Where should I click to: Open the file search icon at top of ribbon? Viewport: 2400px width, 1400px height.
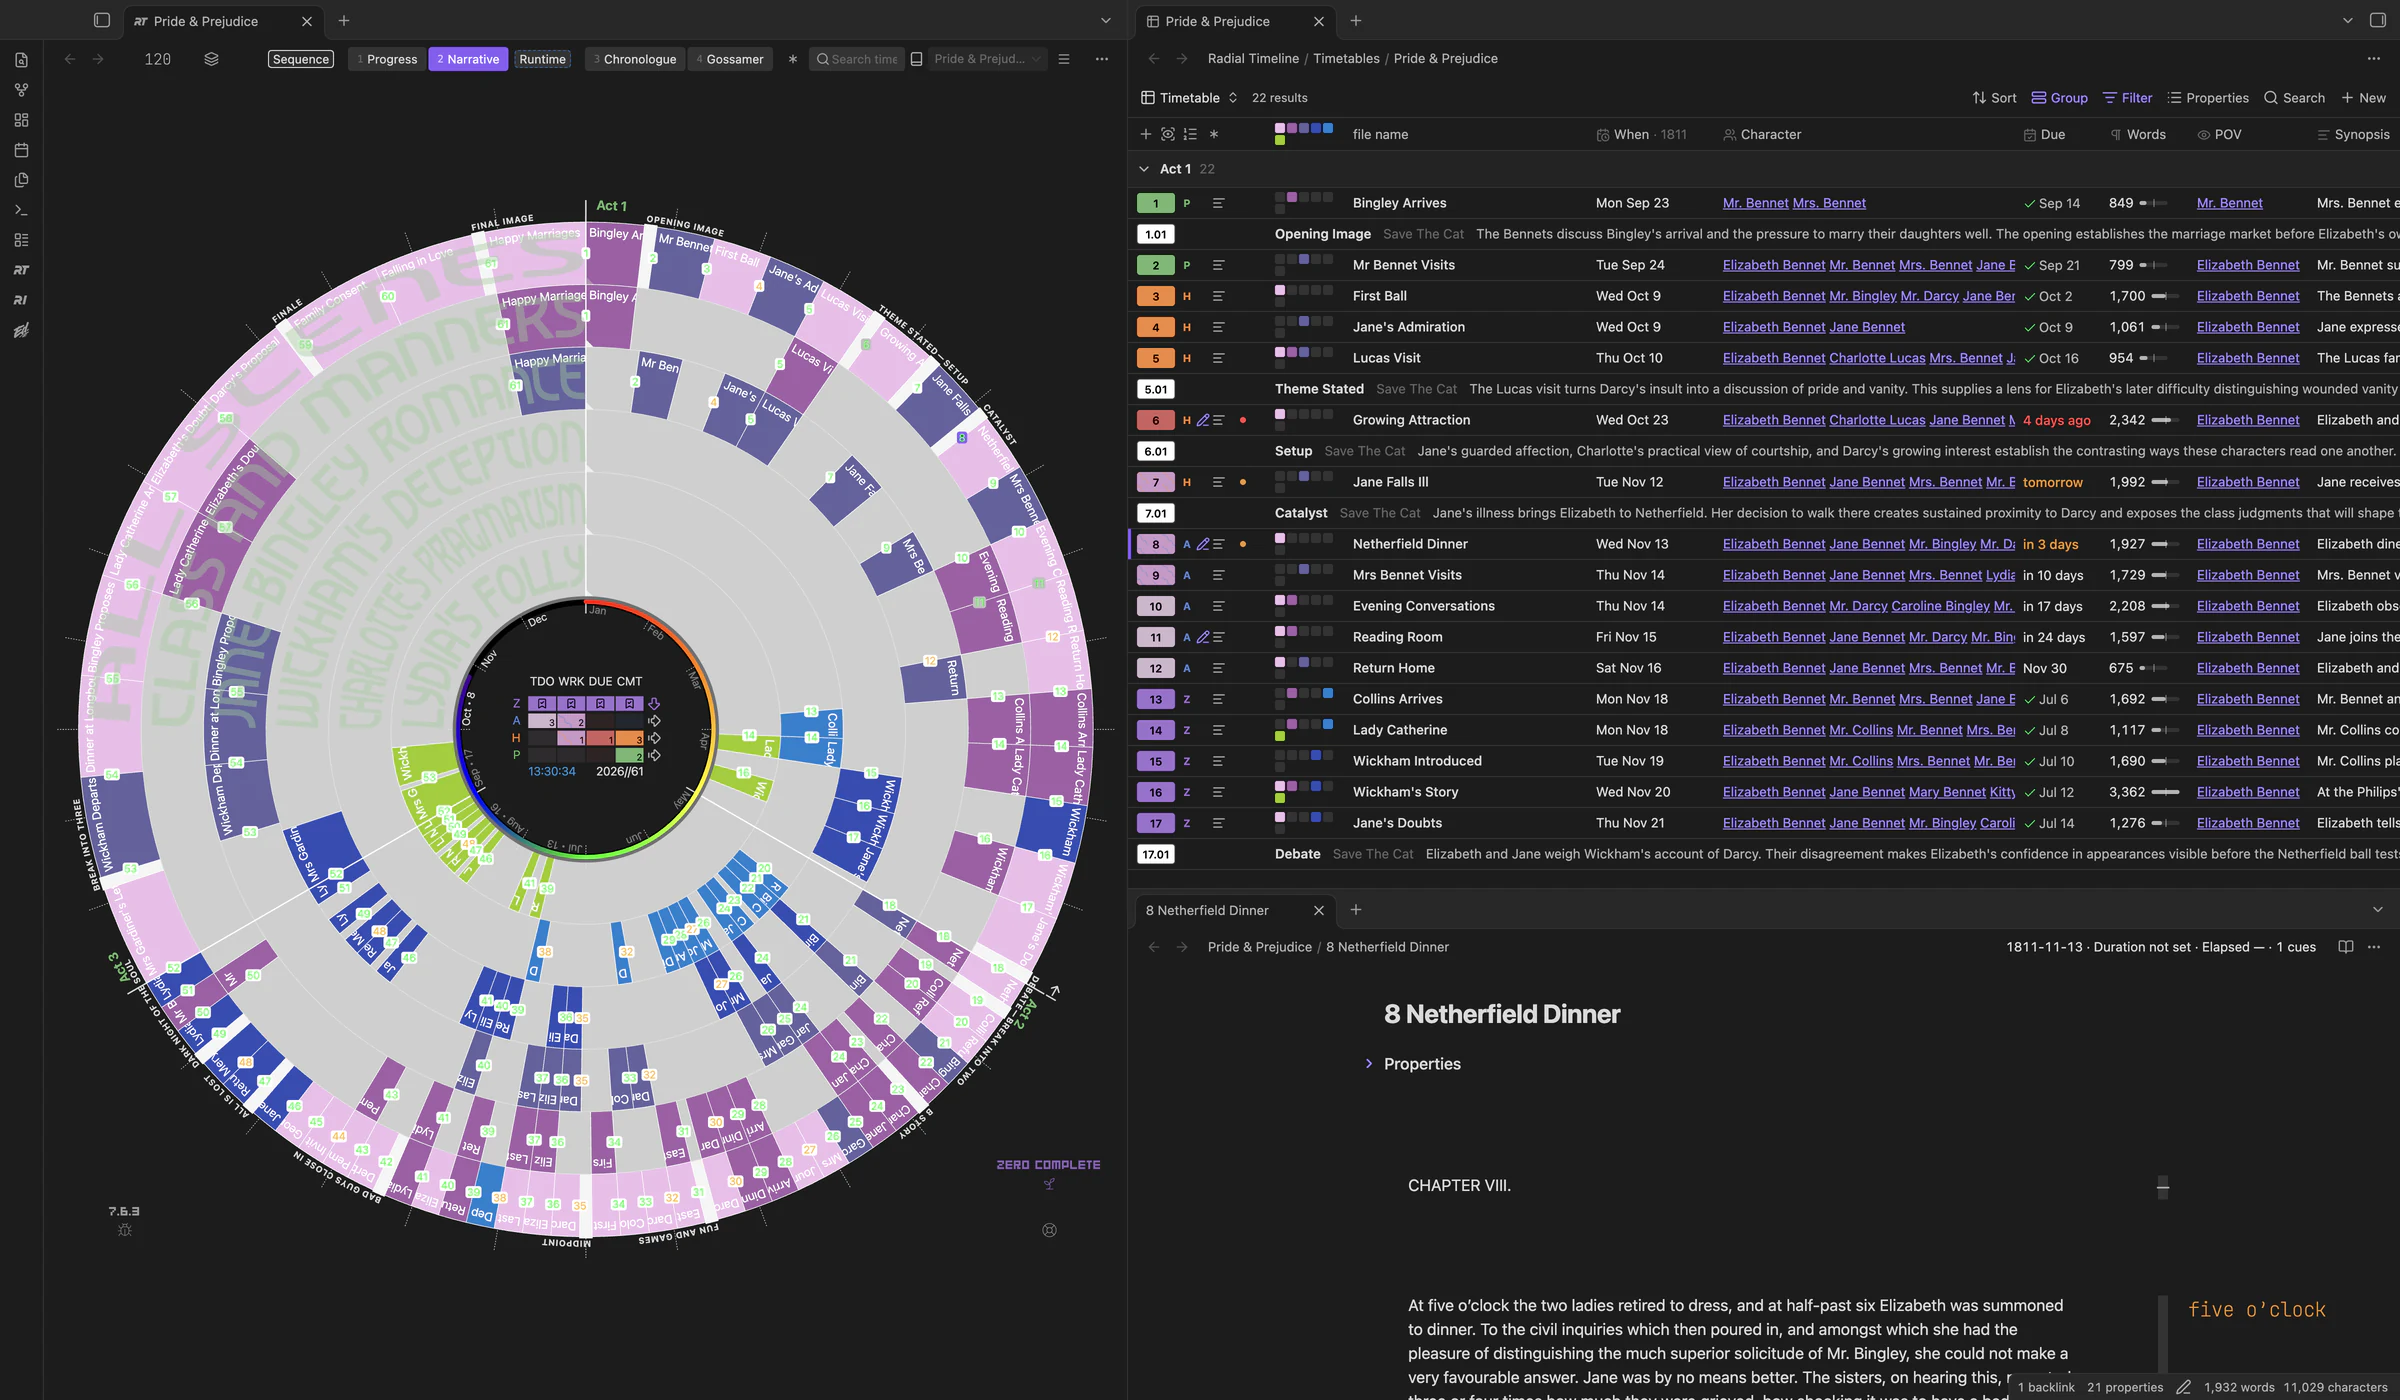point(21,60)
